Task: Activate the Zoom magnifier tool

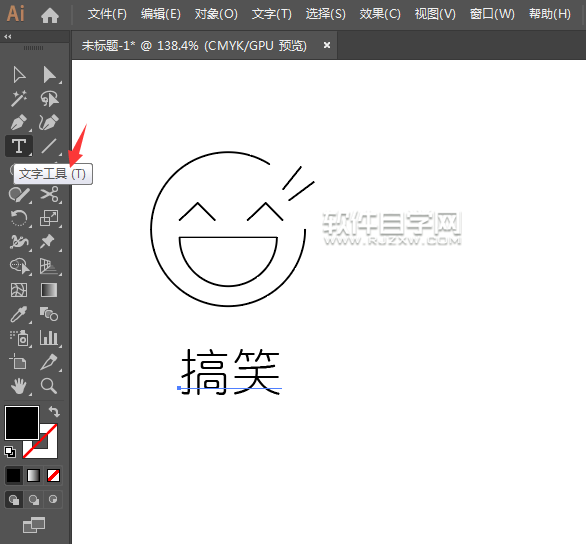Action: (49, 386)
